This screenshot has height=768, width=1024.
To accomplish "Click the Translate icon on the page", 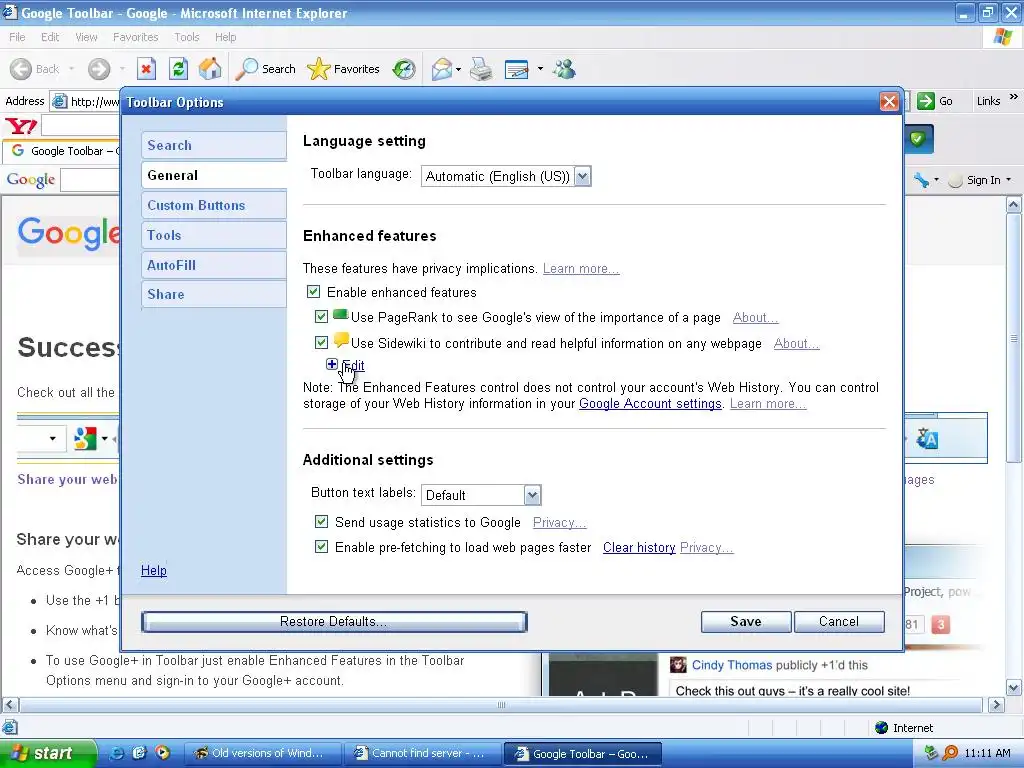I will click(x=927, y=439).
